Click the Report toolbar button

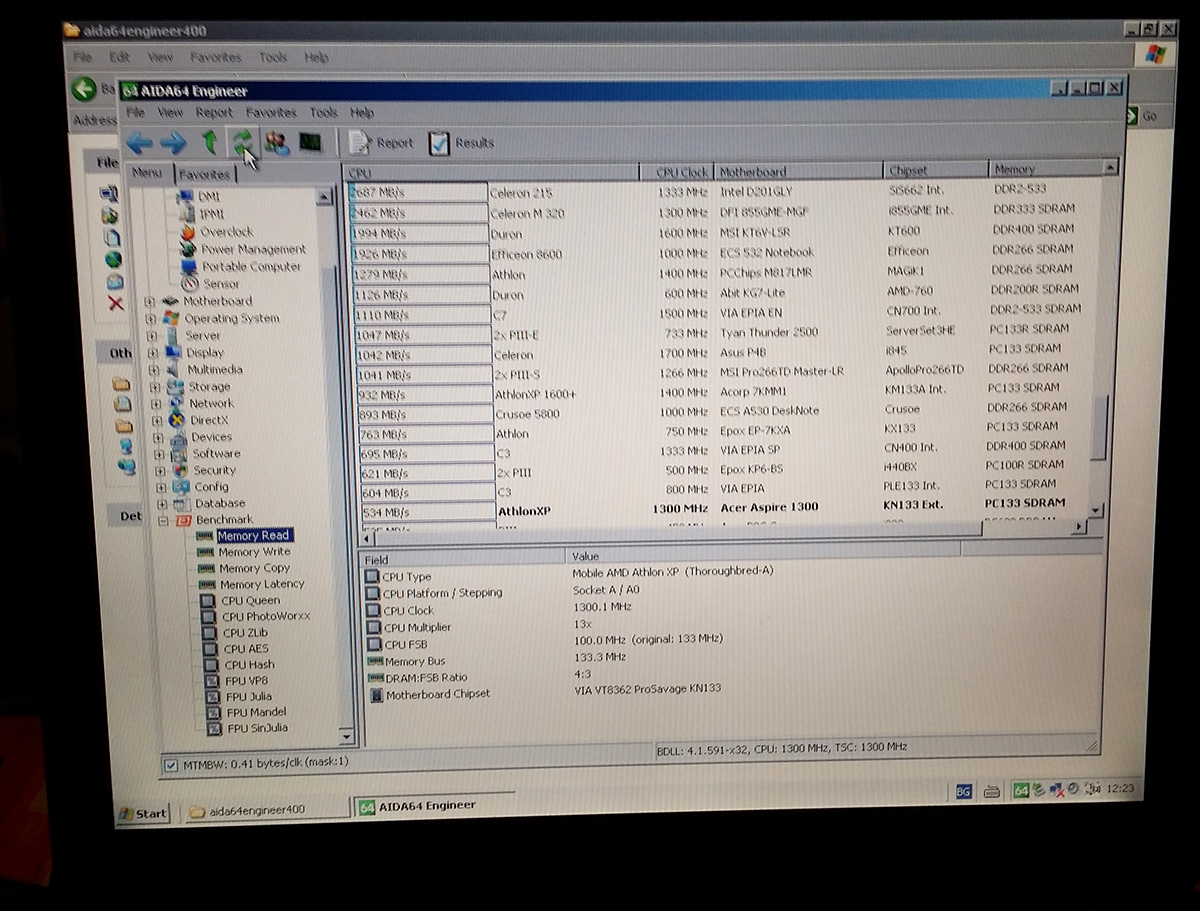click(x=381, y=143)
